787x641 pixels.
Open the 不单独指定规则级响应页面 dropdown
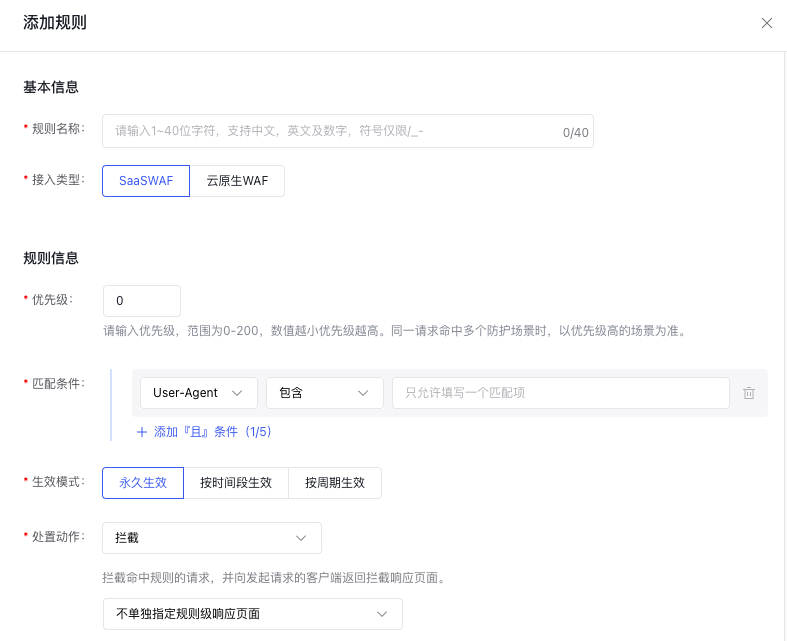click(253, 614)
